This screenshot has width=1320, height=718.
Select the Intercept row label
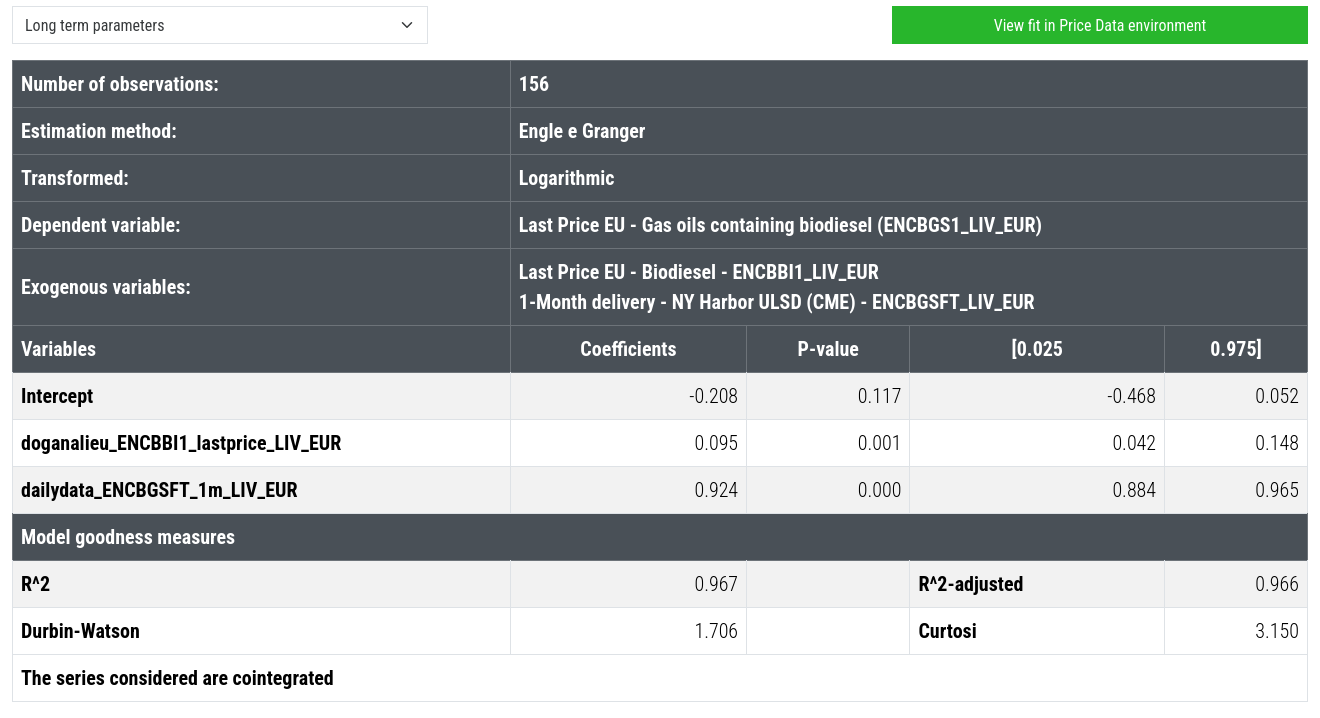pyautogui.click(x=57, y=396)
